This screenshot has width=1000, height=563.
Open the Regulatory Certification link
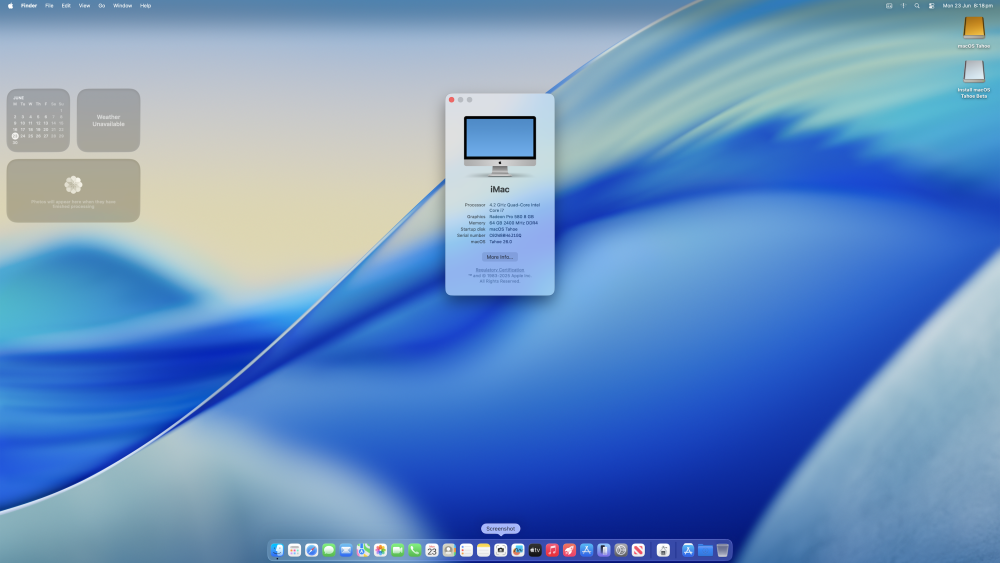pos(500,270)
